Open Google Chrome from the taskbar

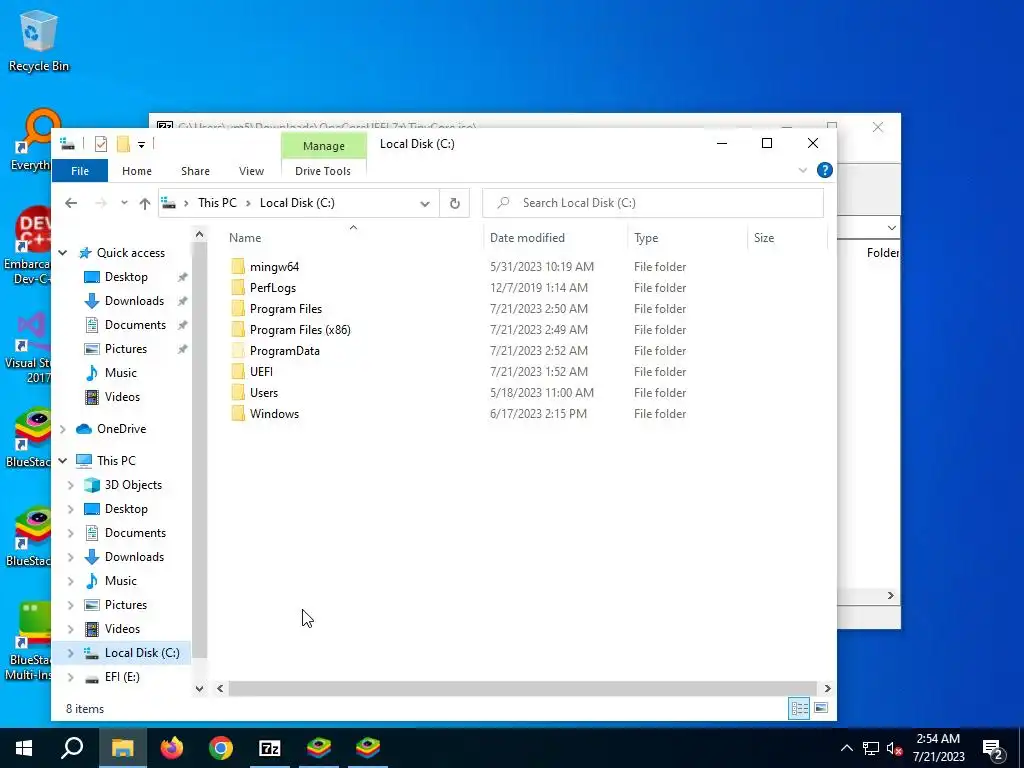click(x=221, y=748)
